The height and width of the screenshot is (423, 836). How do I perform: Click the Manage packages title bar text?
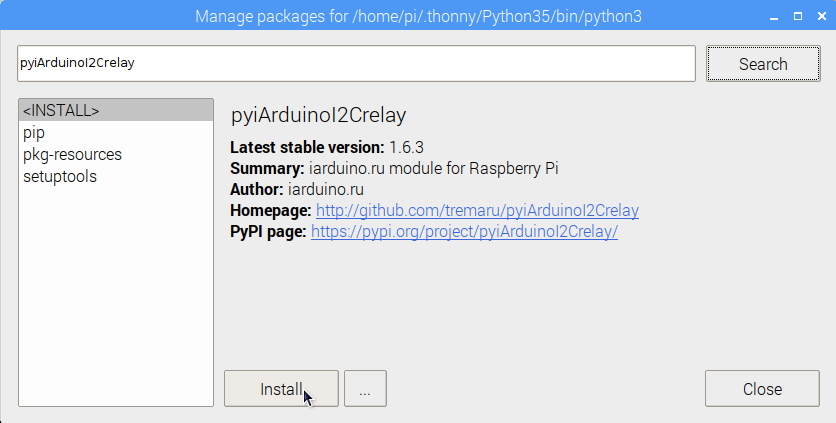coord(419,17)
